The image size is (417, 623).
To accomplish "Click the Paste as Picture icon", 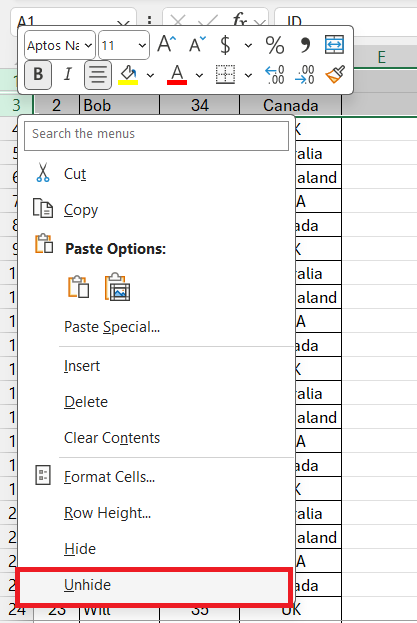I will click(117, 287).
